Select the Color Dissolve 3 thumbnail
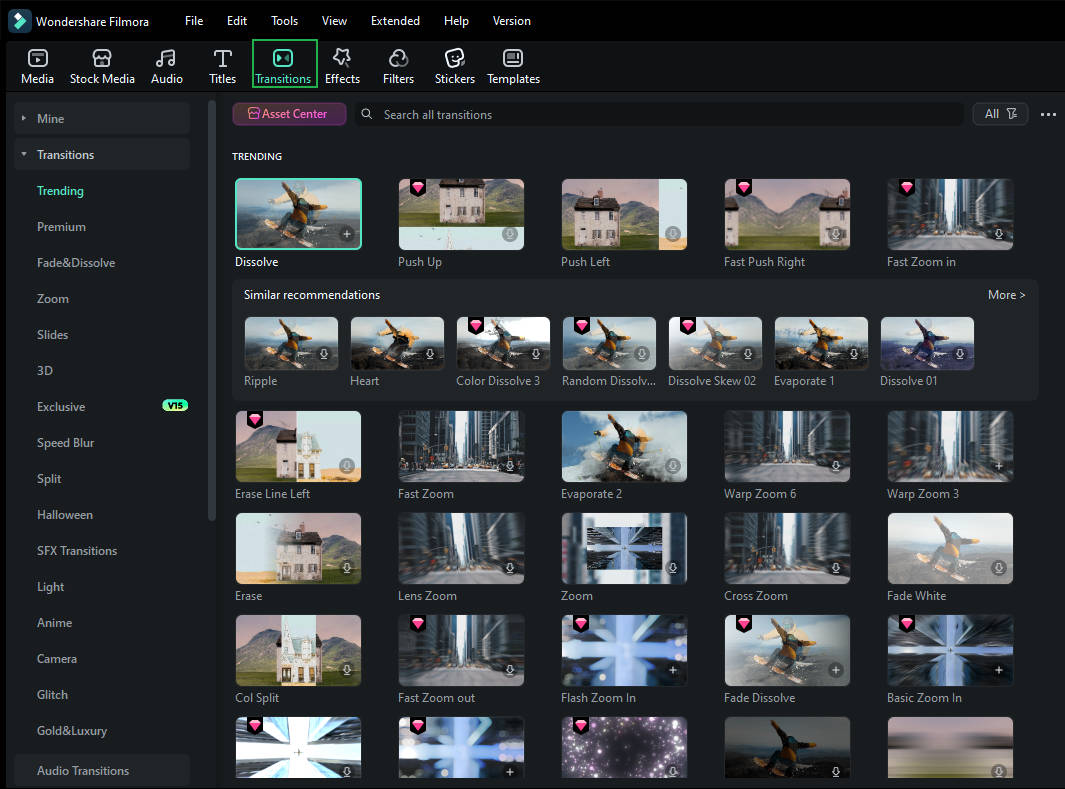This screenshot has width=1065, height=789. 503,343
